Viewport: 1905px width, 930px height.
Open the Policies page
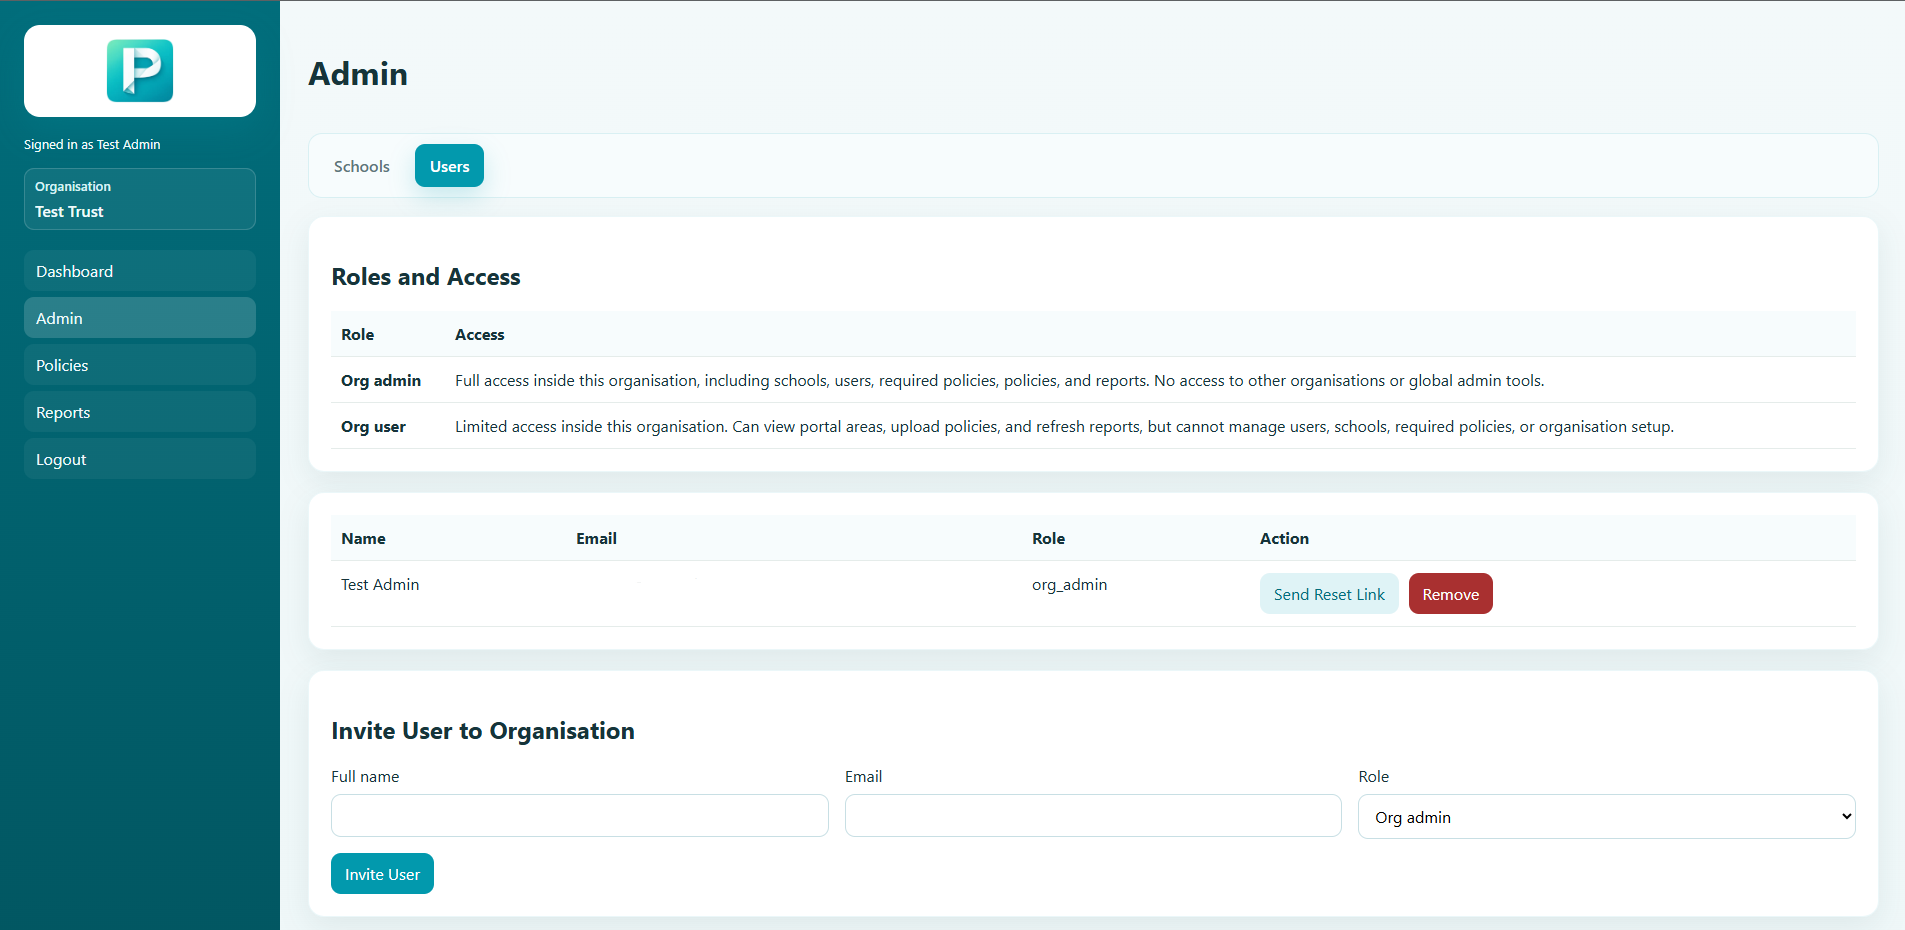pyautogui.click(x=140, y=365)
